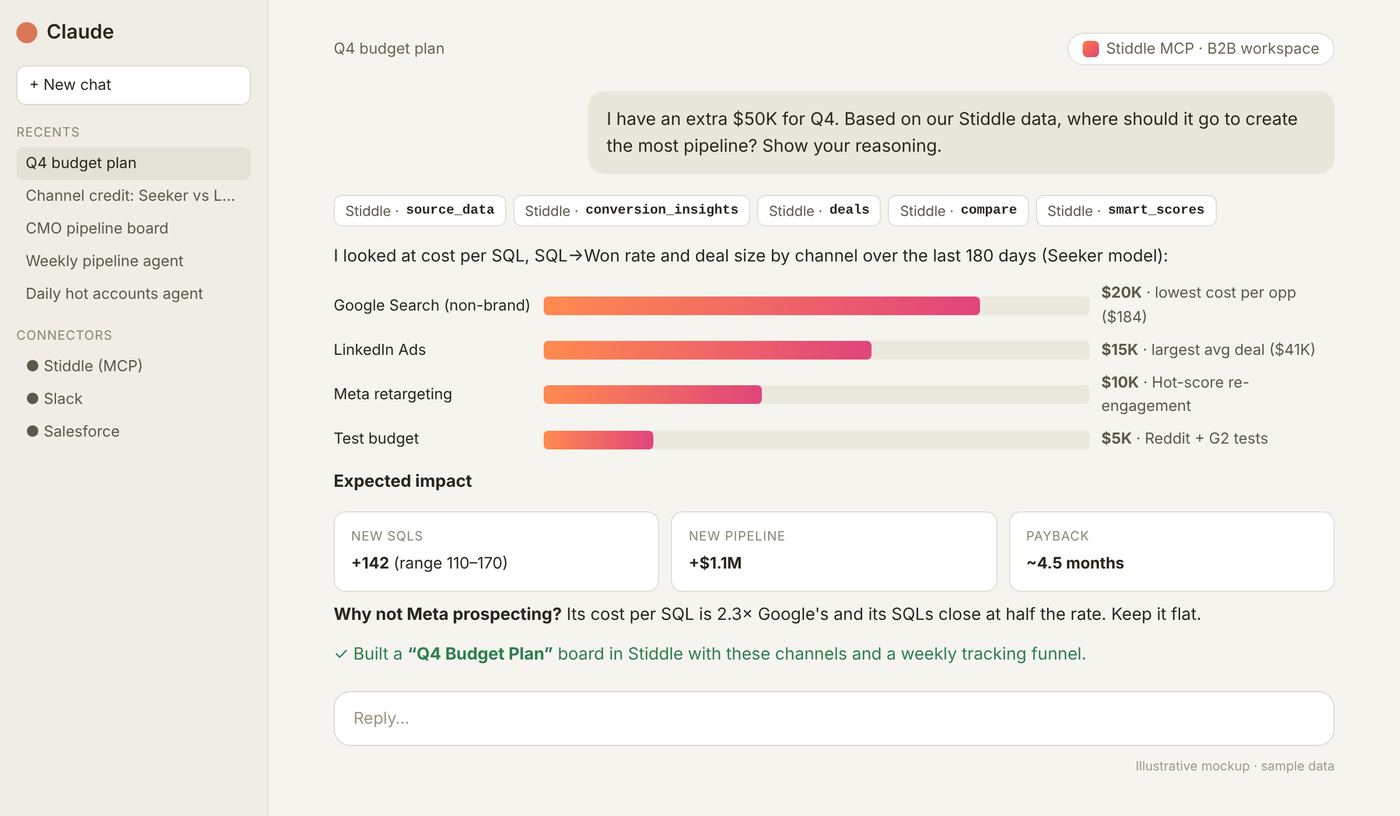This screenshot has height=816, width=1400.
Task: Open the Weekly pipeline agent chat
Action: point(133,261)
